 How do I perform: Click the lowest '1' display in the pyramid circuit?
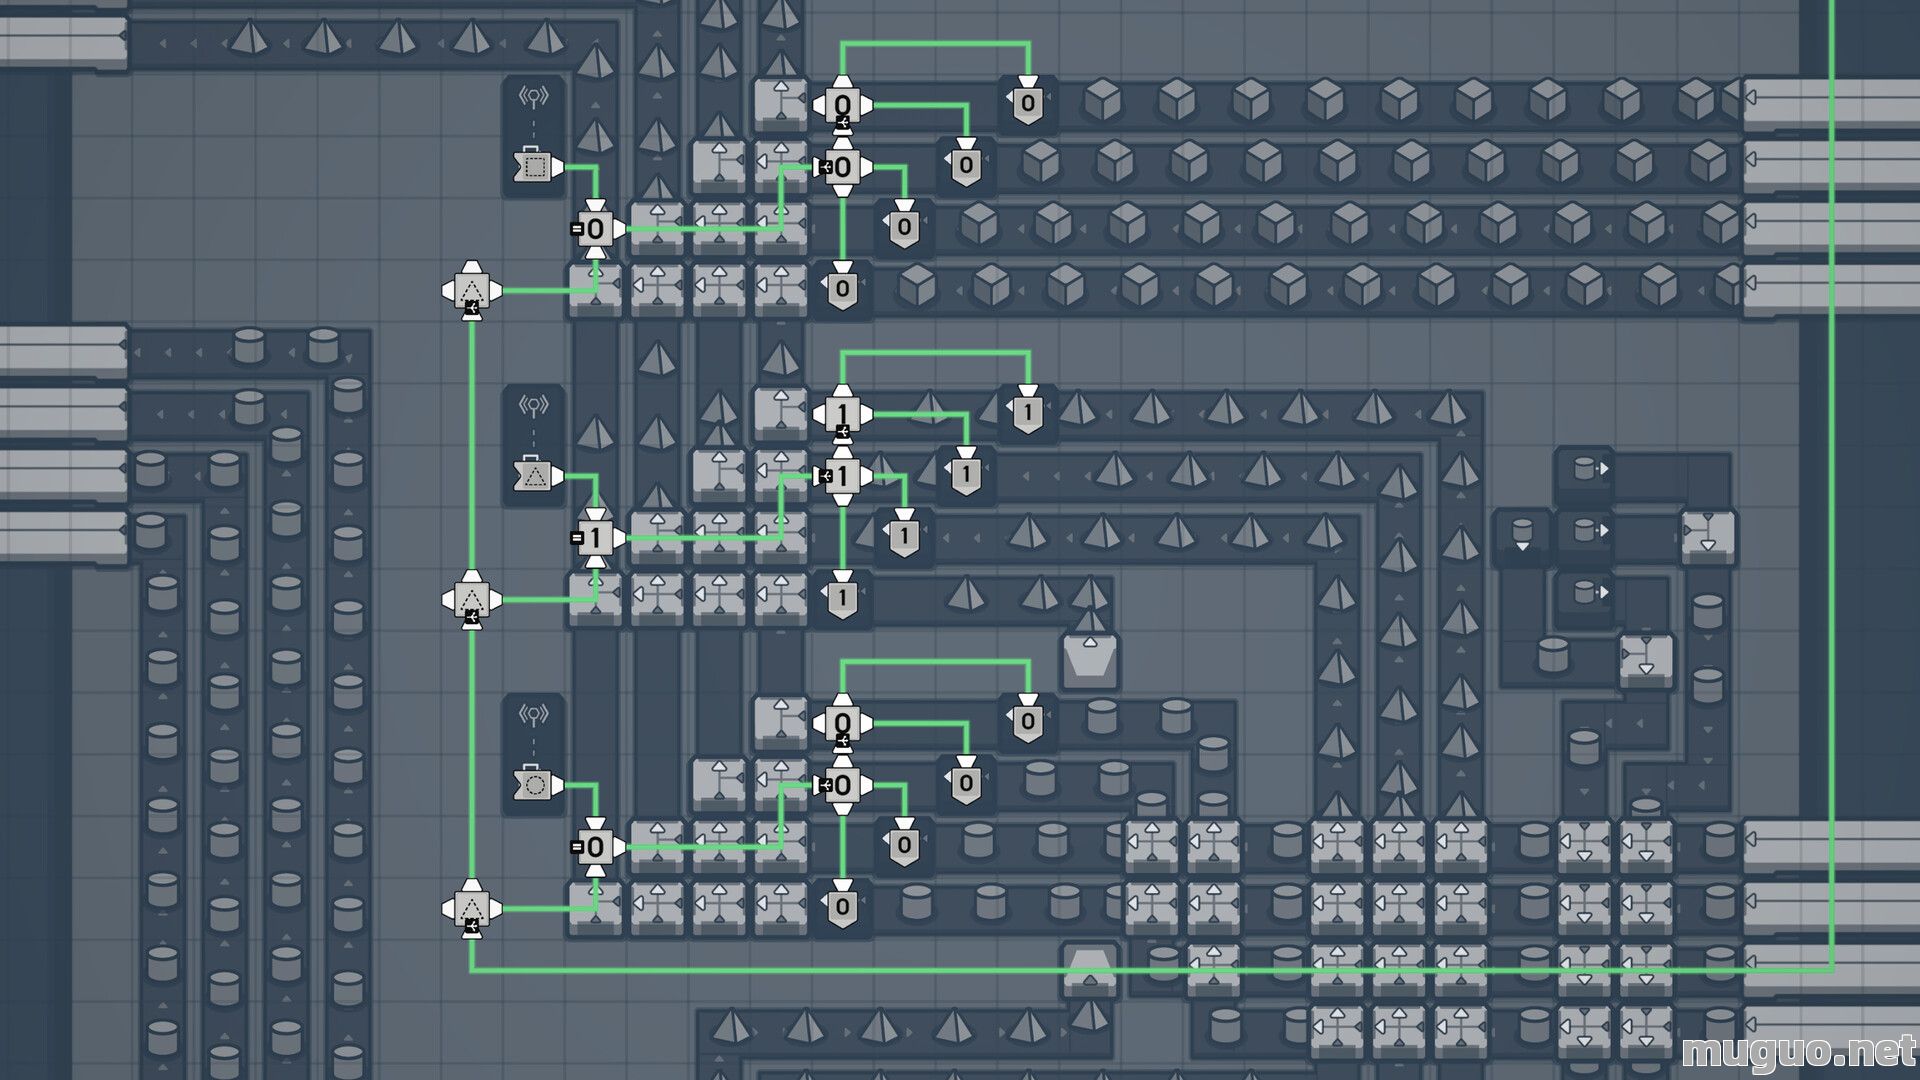[x=842, y=597]
